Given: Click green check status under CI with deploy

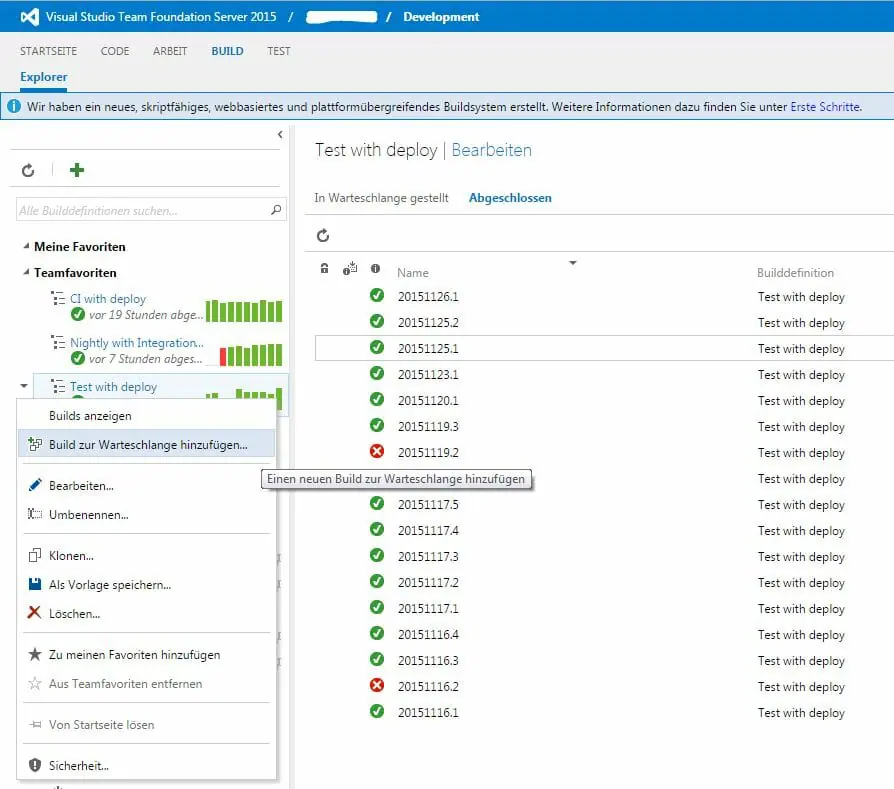Looking at the screenshot, I should click(x=78, y=314).
